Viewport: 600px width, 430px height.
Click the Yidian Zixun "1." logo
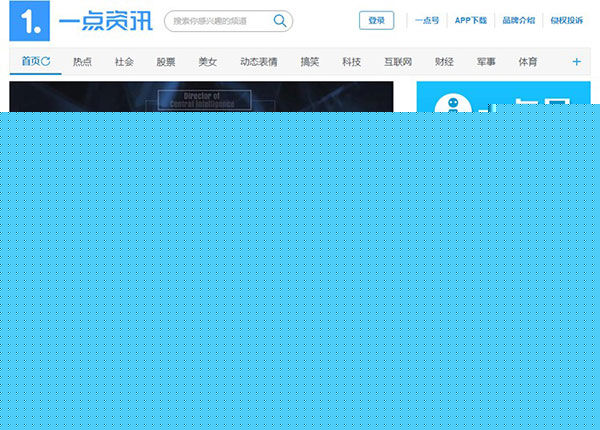pos(29,21)
